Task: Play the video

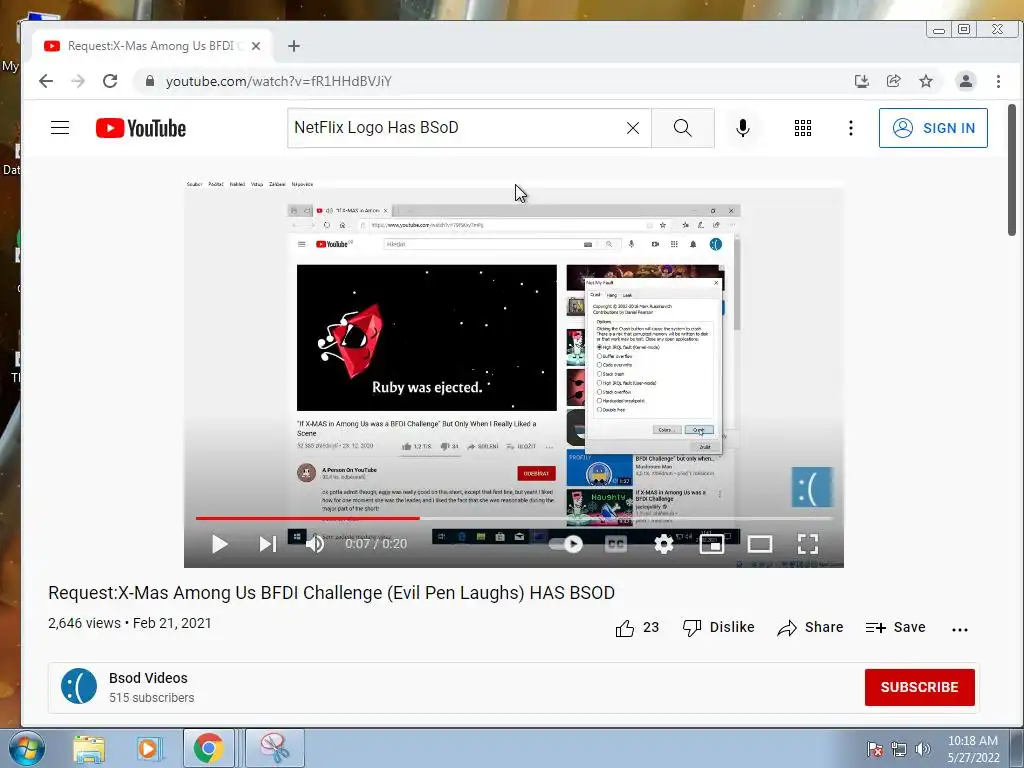Action: [x=220, y=544]
